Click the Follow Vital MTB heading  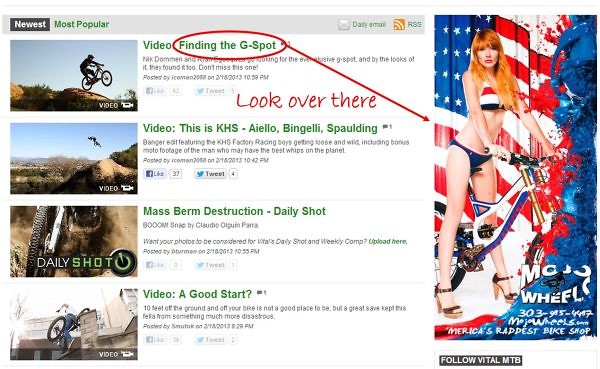480,360
